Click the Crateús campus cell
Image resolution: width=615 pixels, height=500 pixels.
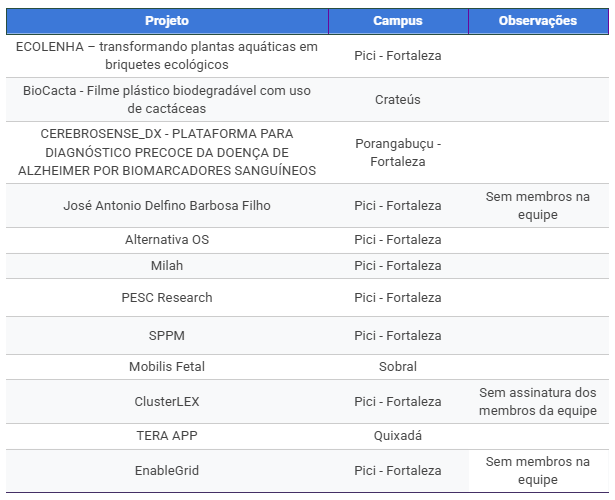click(397, 100)
